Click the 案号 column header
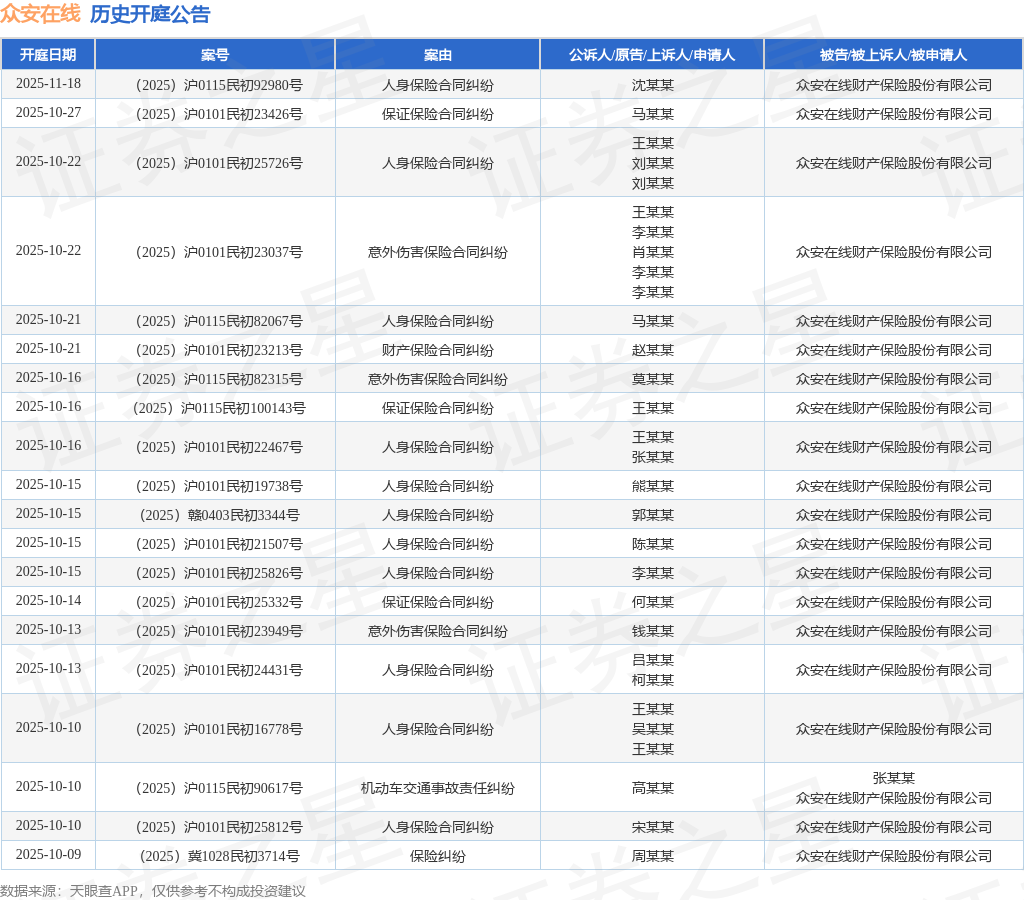Viewport: 1024px width, 900px height. point(215,55)
